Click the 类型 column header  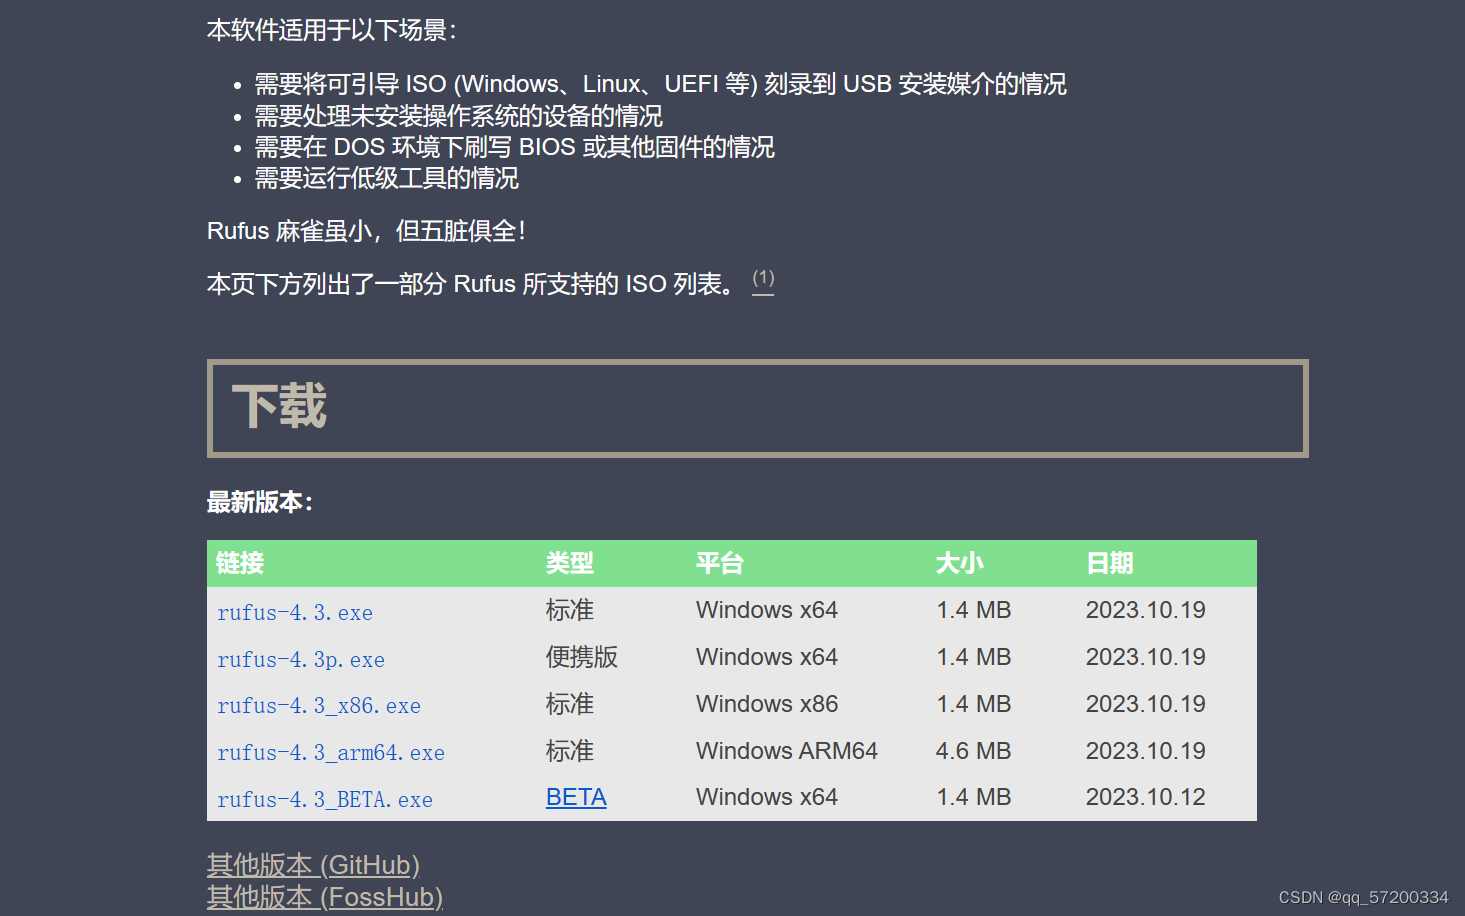[570, 563]
